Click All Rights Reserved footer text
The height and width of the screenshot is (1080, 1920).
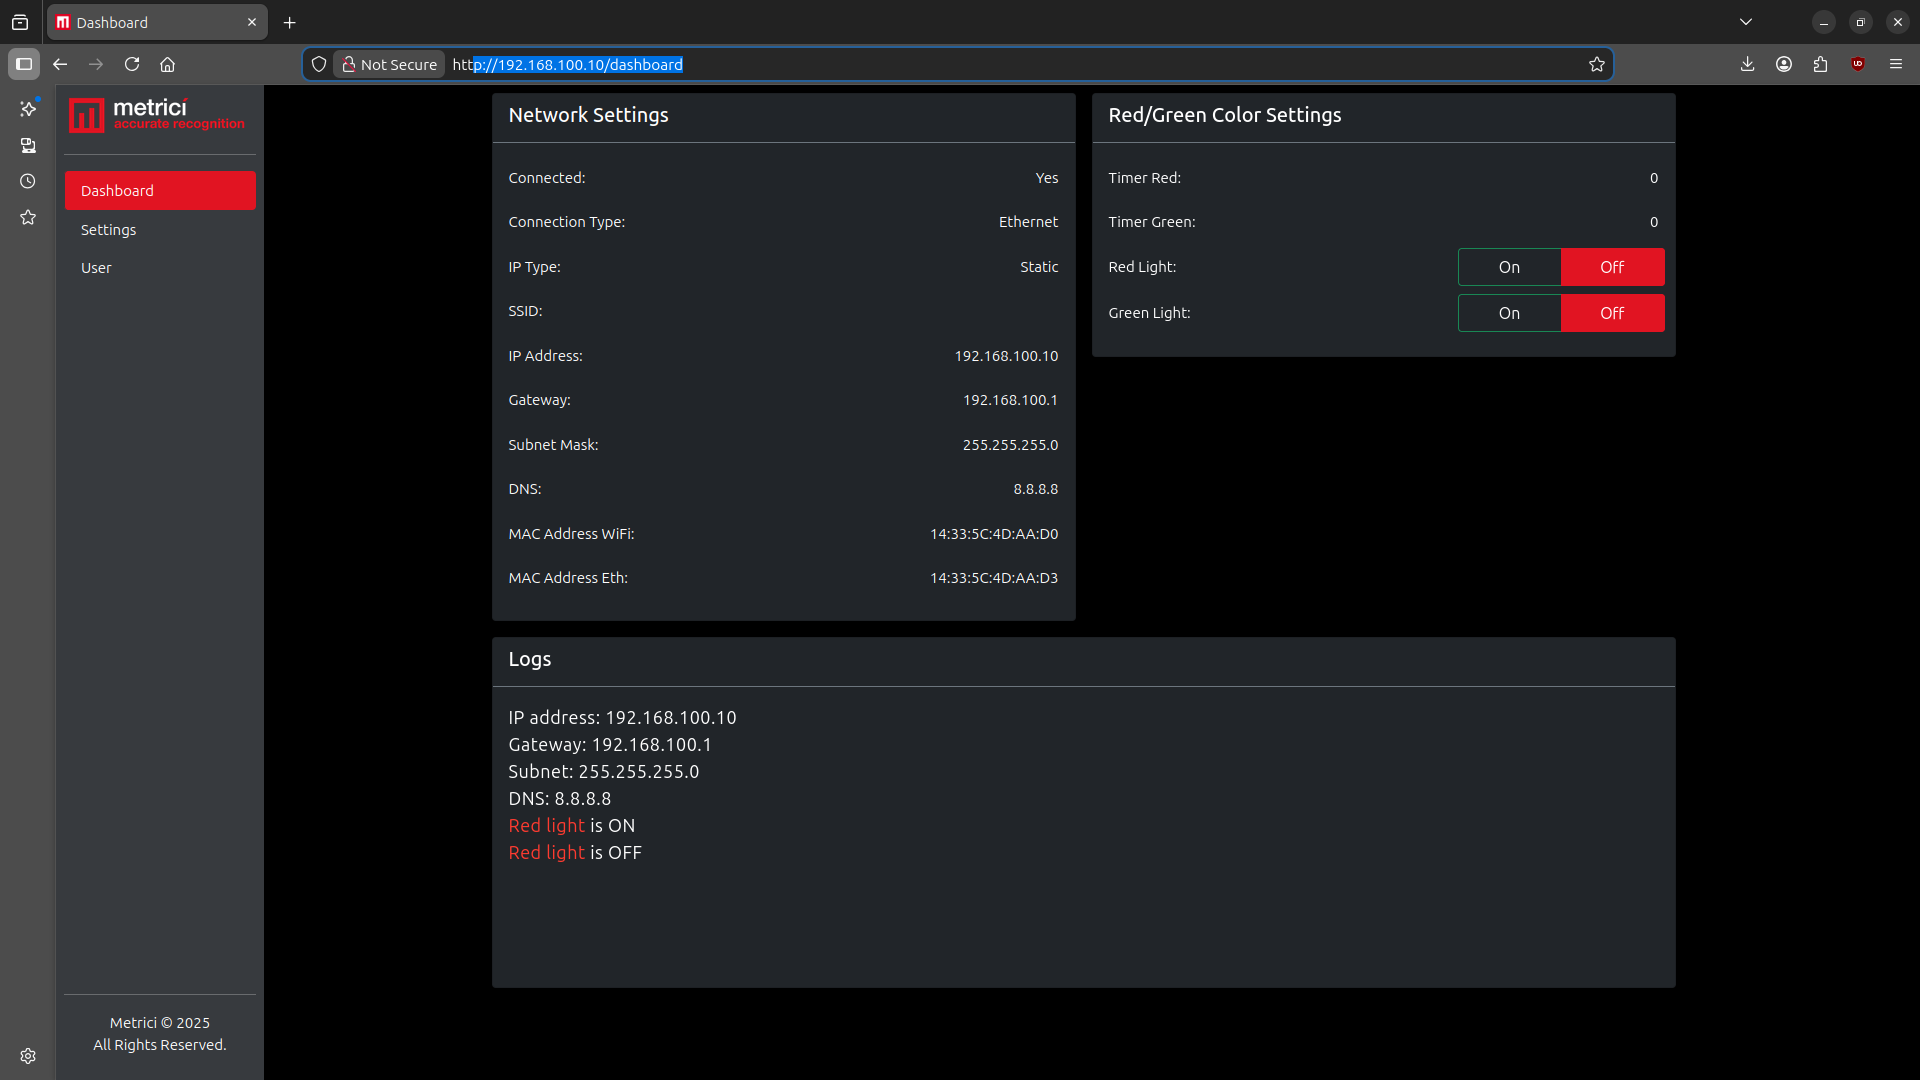[x=160, y=1045]
